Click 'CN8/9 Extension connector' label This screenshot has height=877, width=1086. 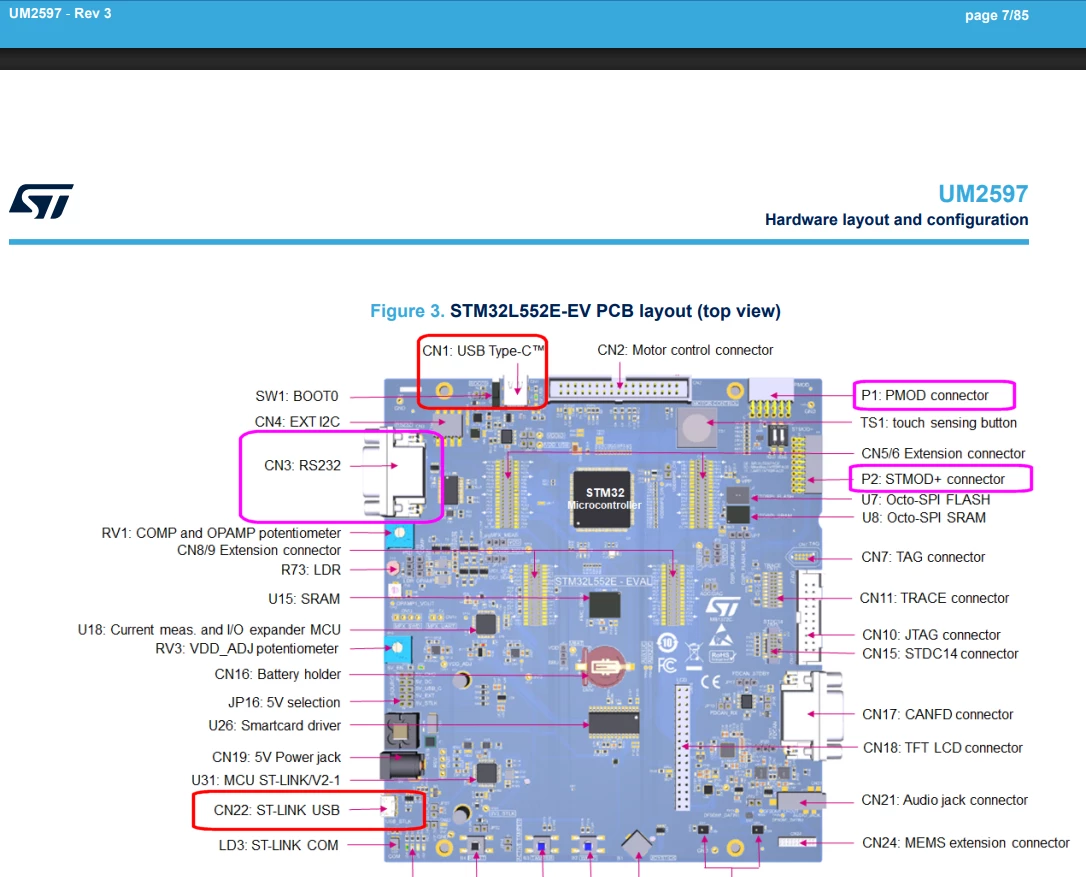[x=259, y=550]
